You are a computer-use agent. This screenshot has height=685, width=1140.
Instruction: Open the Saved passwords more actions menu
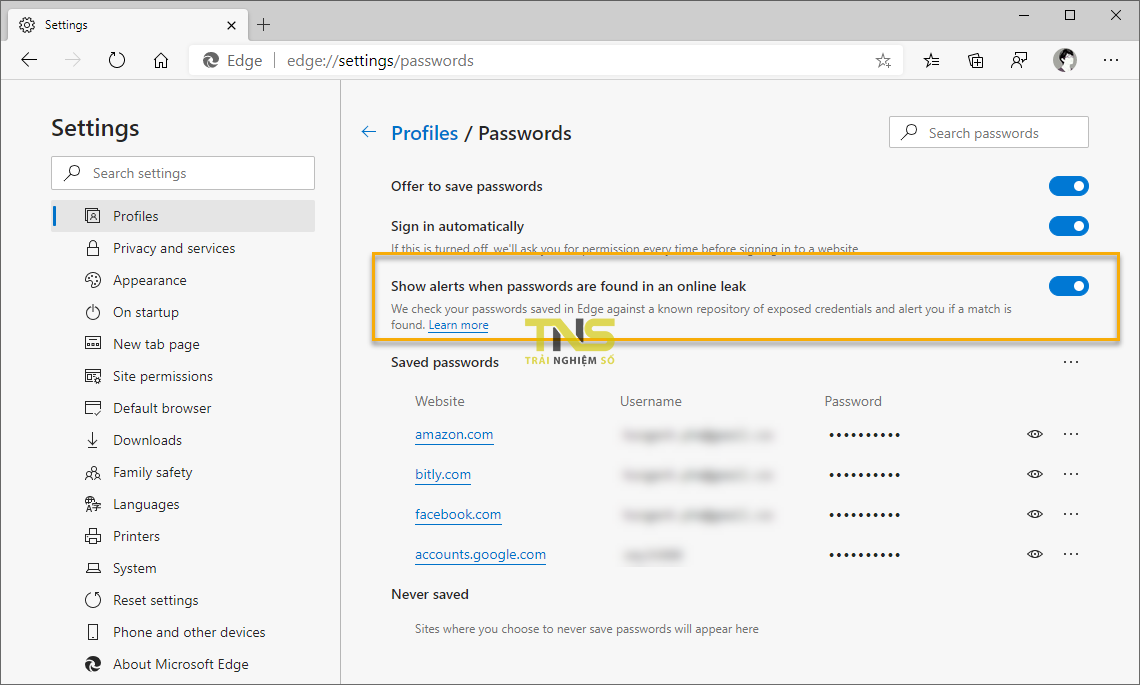[1071, 361]
